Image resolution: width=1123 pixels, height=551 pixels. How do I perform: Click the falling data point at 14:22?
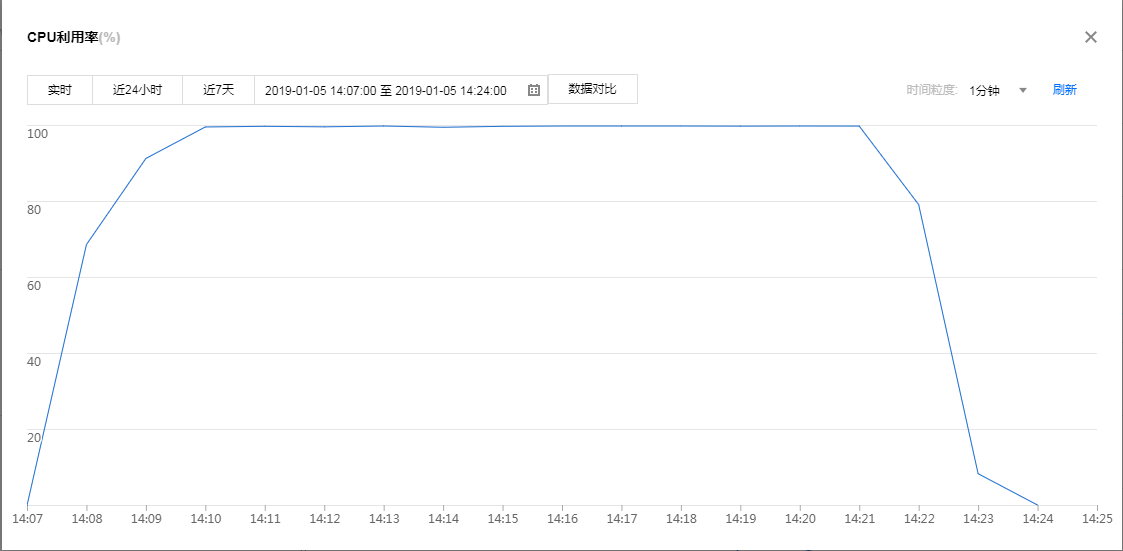919,204
